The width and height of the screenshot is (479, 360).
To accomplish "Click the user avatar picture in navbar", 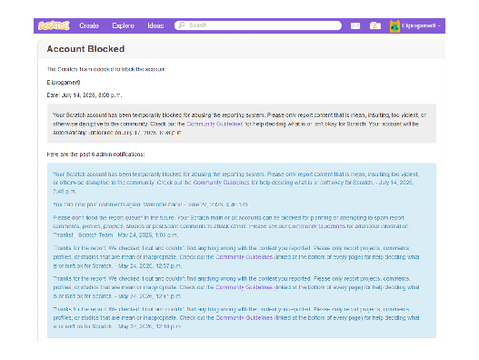I will pyautogui.click(x=395, y=26).
